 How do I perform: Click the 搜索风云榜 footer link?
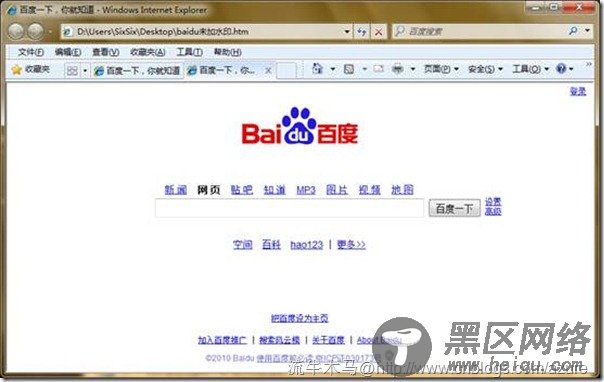pyautogui.click(x=280, y=340)
